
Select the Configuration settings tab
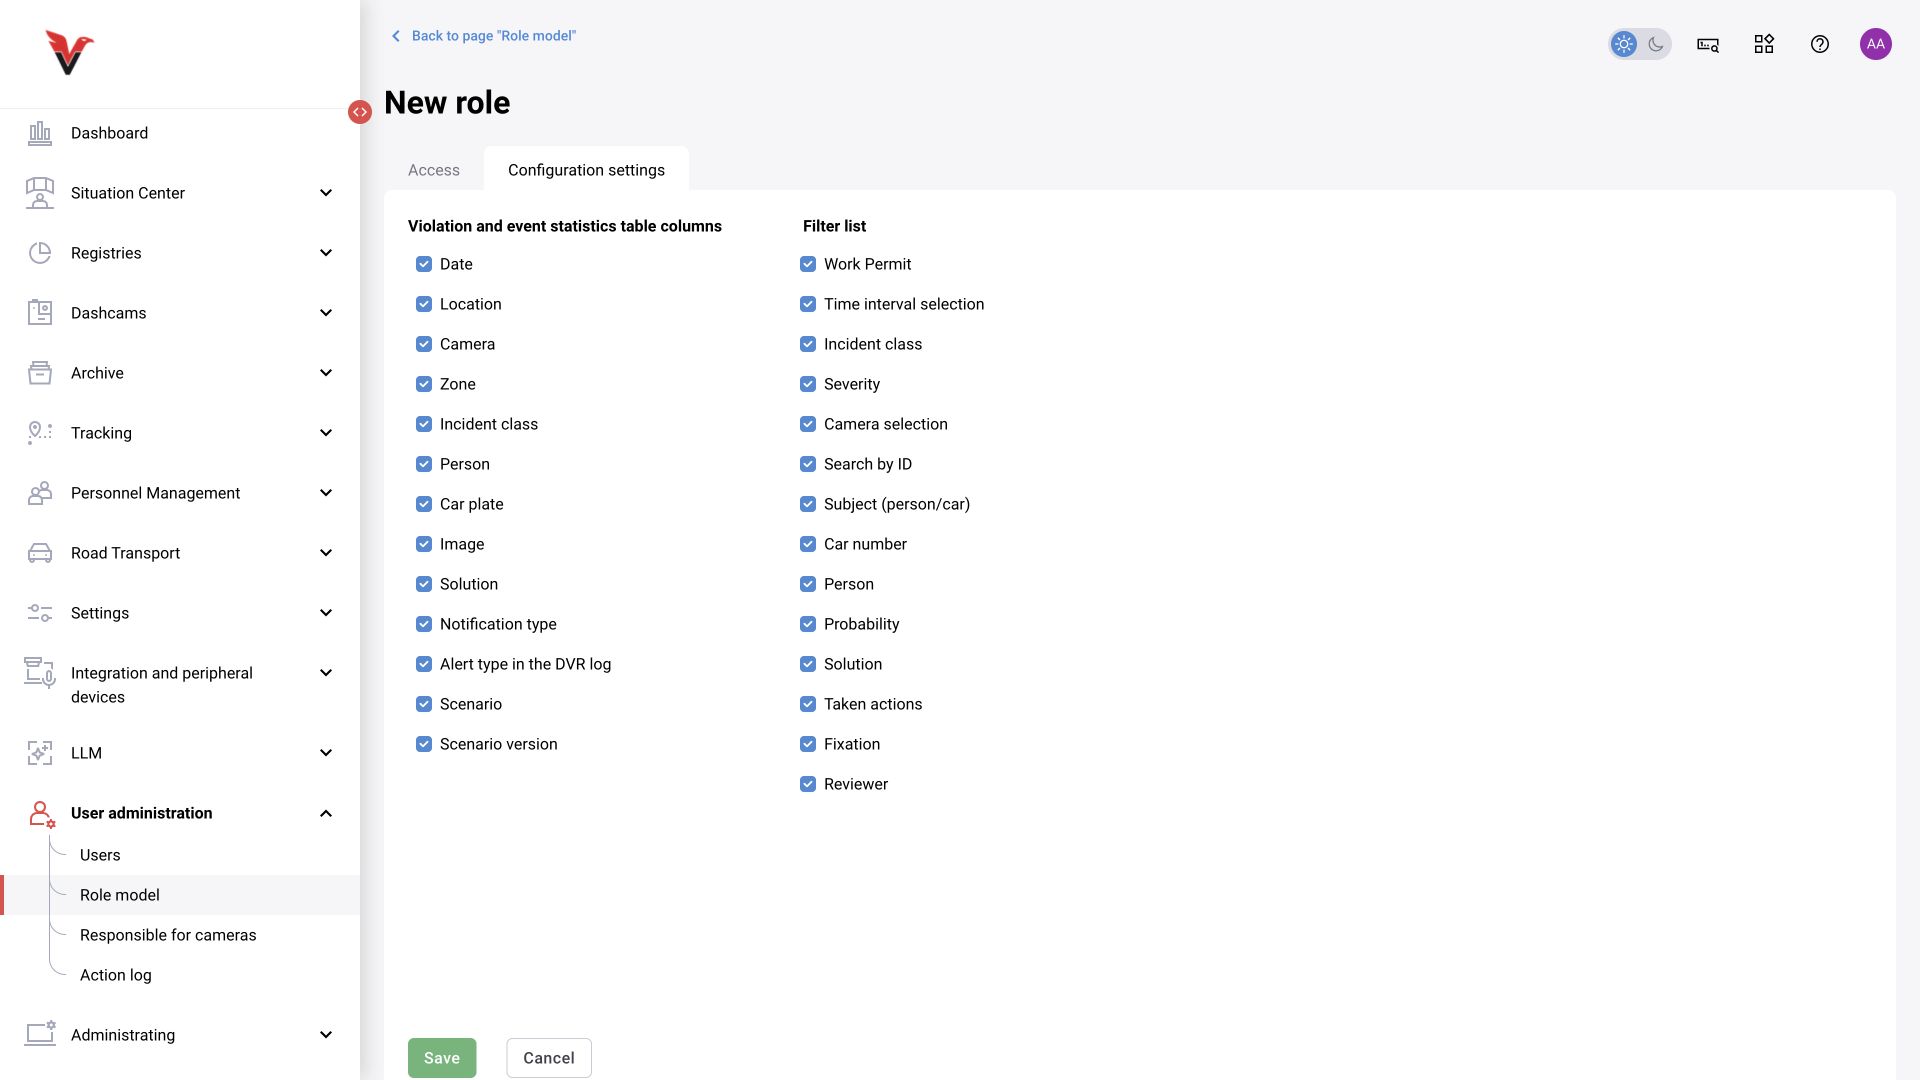(586, 170)
